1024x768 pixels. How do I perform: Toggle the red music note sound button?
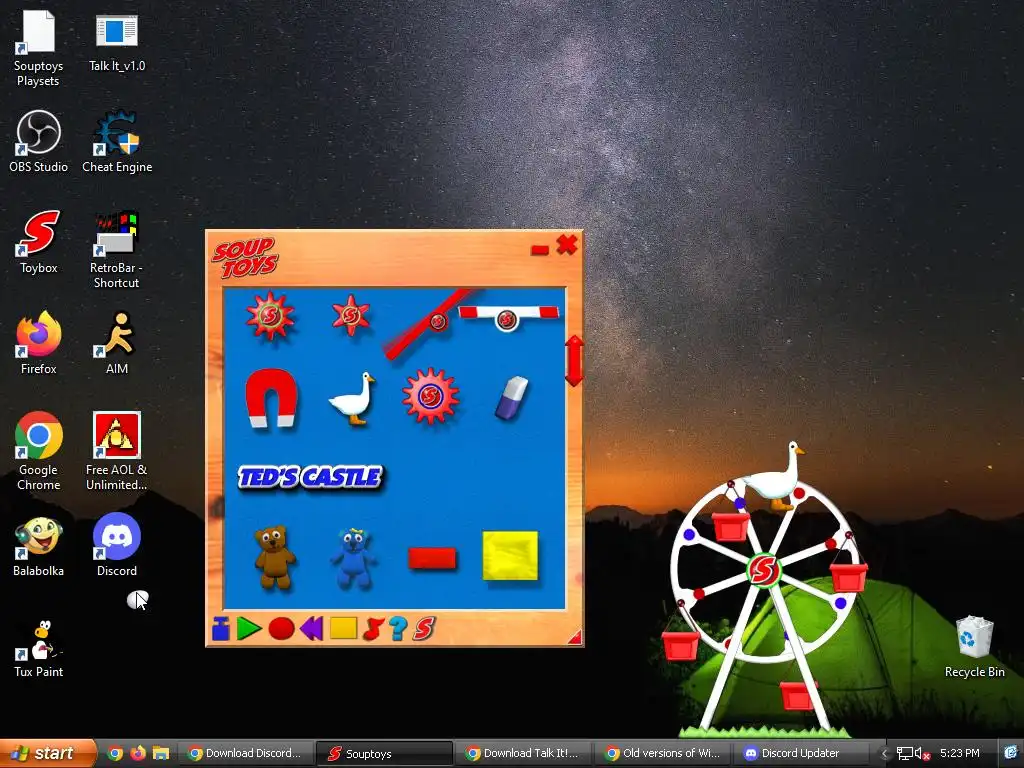tap(373, 628)
